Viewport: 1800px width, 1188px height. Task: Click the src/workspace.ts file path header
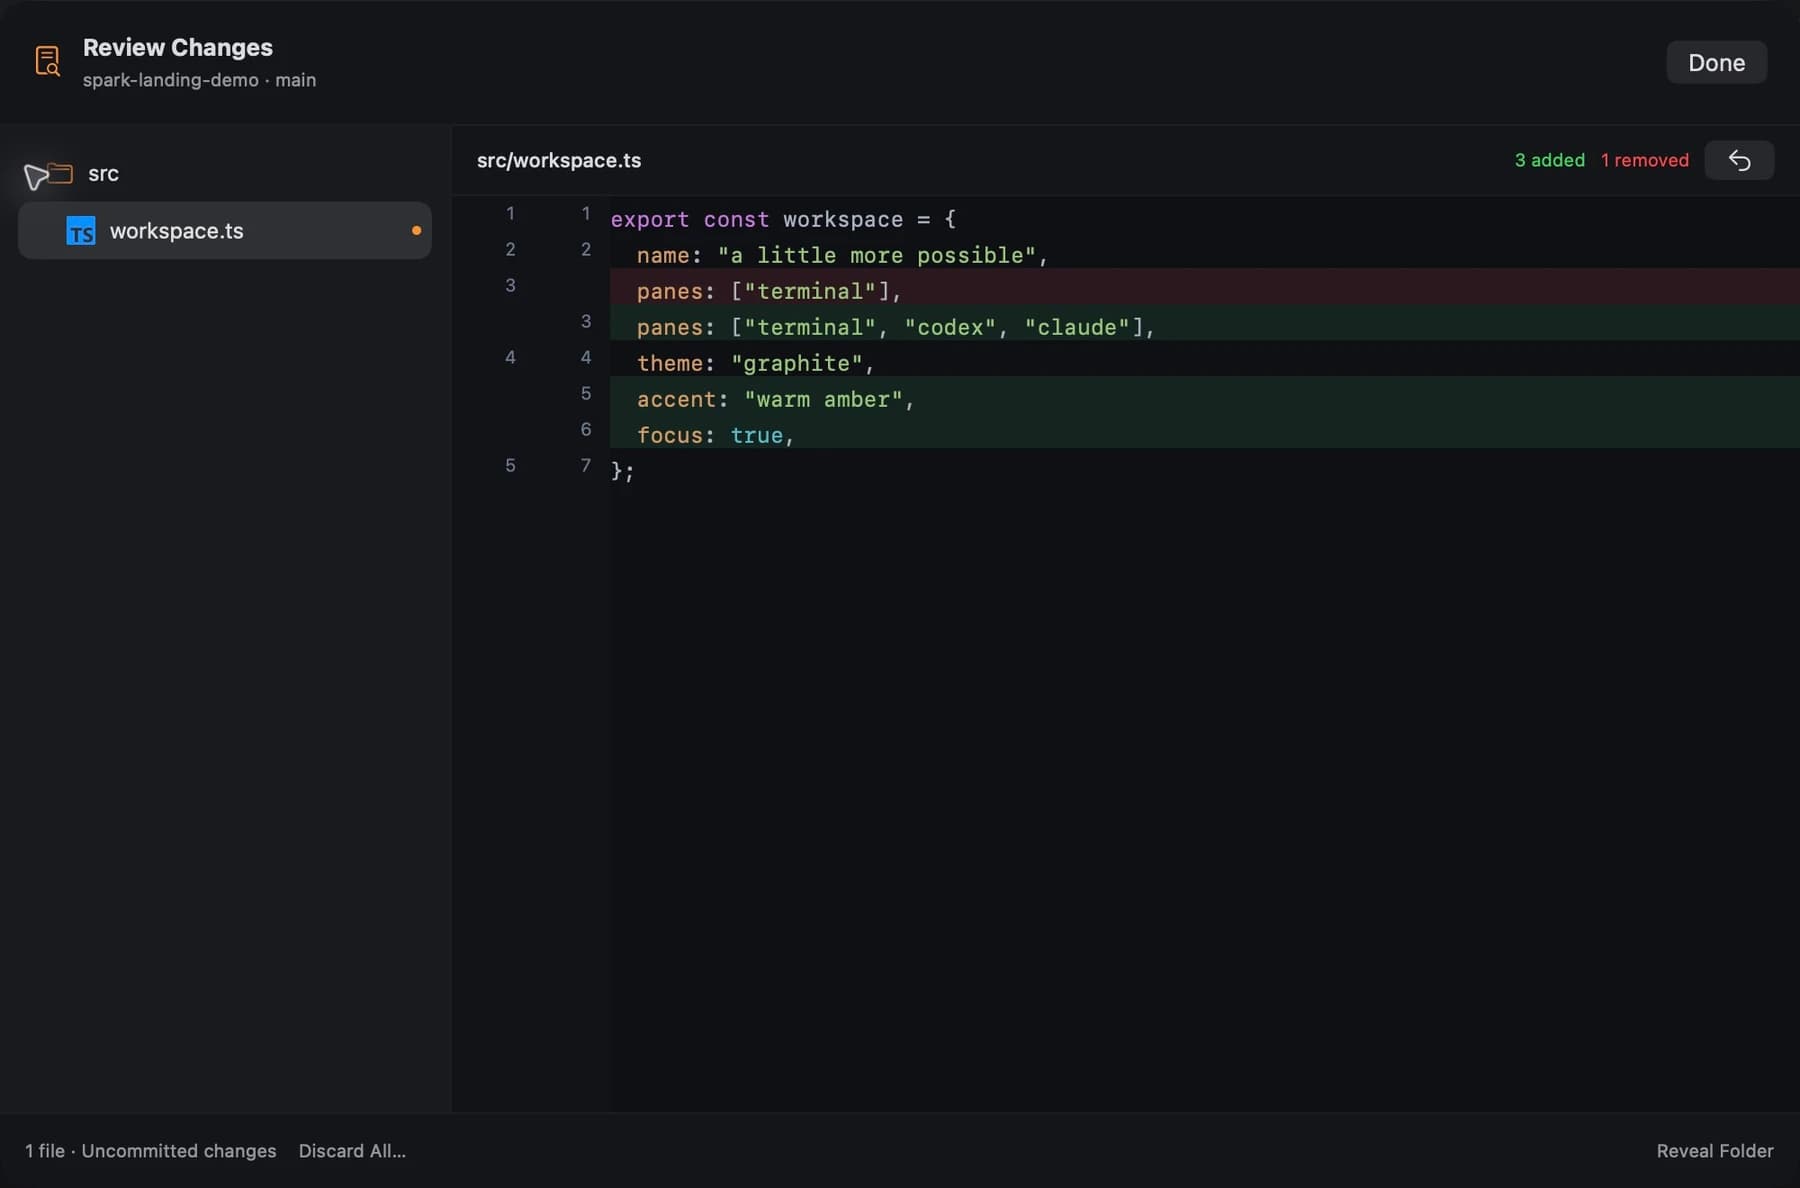point(559,160)
